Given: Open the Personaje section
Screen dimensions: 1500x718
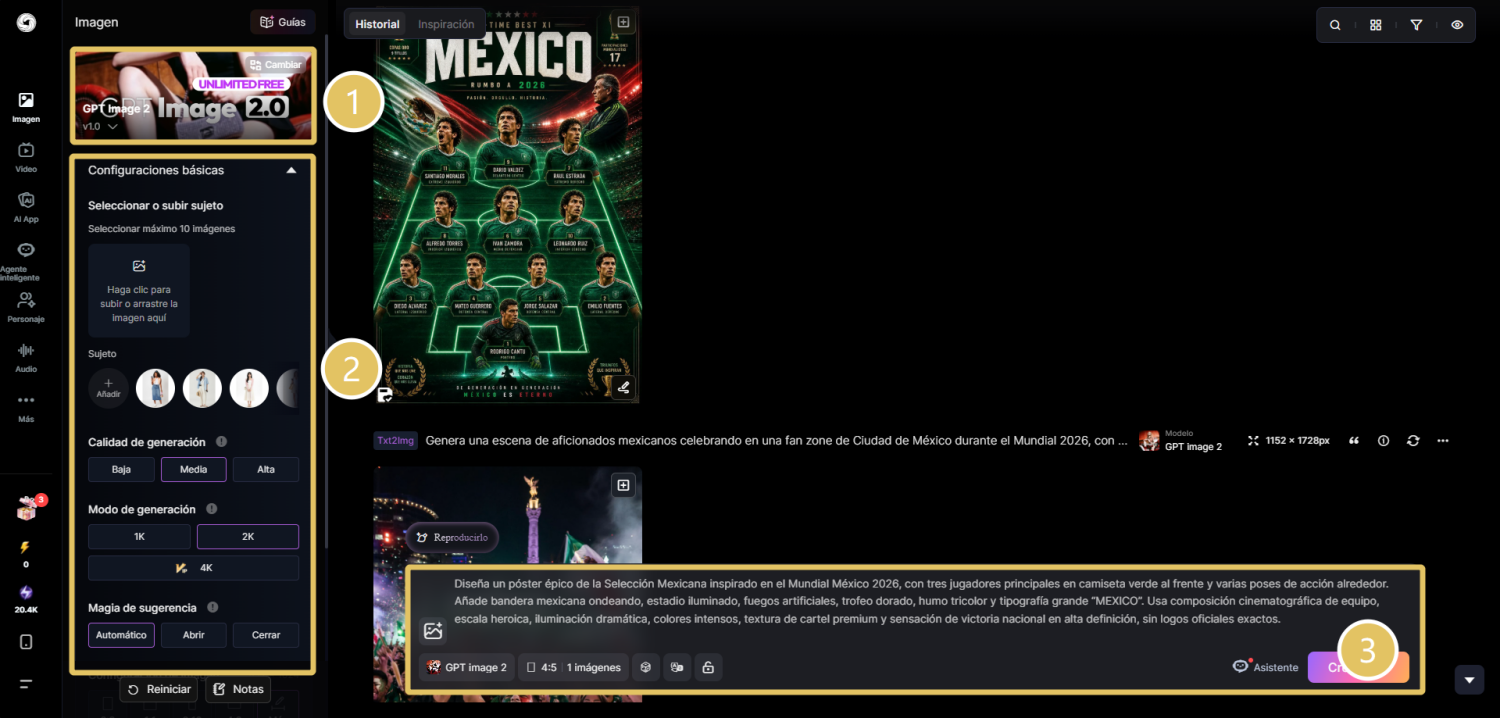Looking at the screenshot, I should point(26,307).
